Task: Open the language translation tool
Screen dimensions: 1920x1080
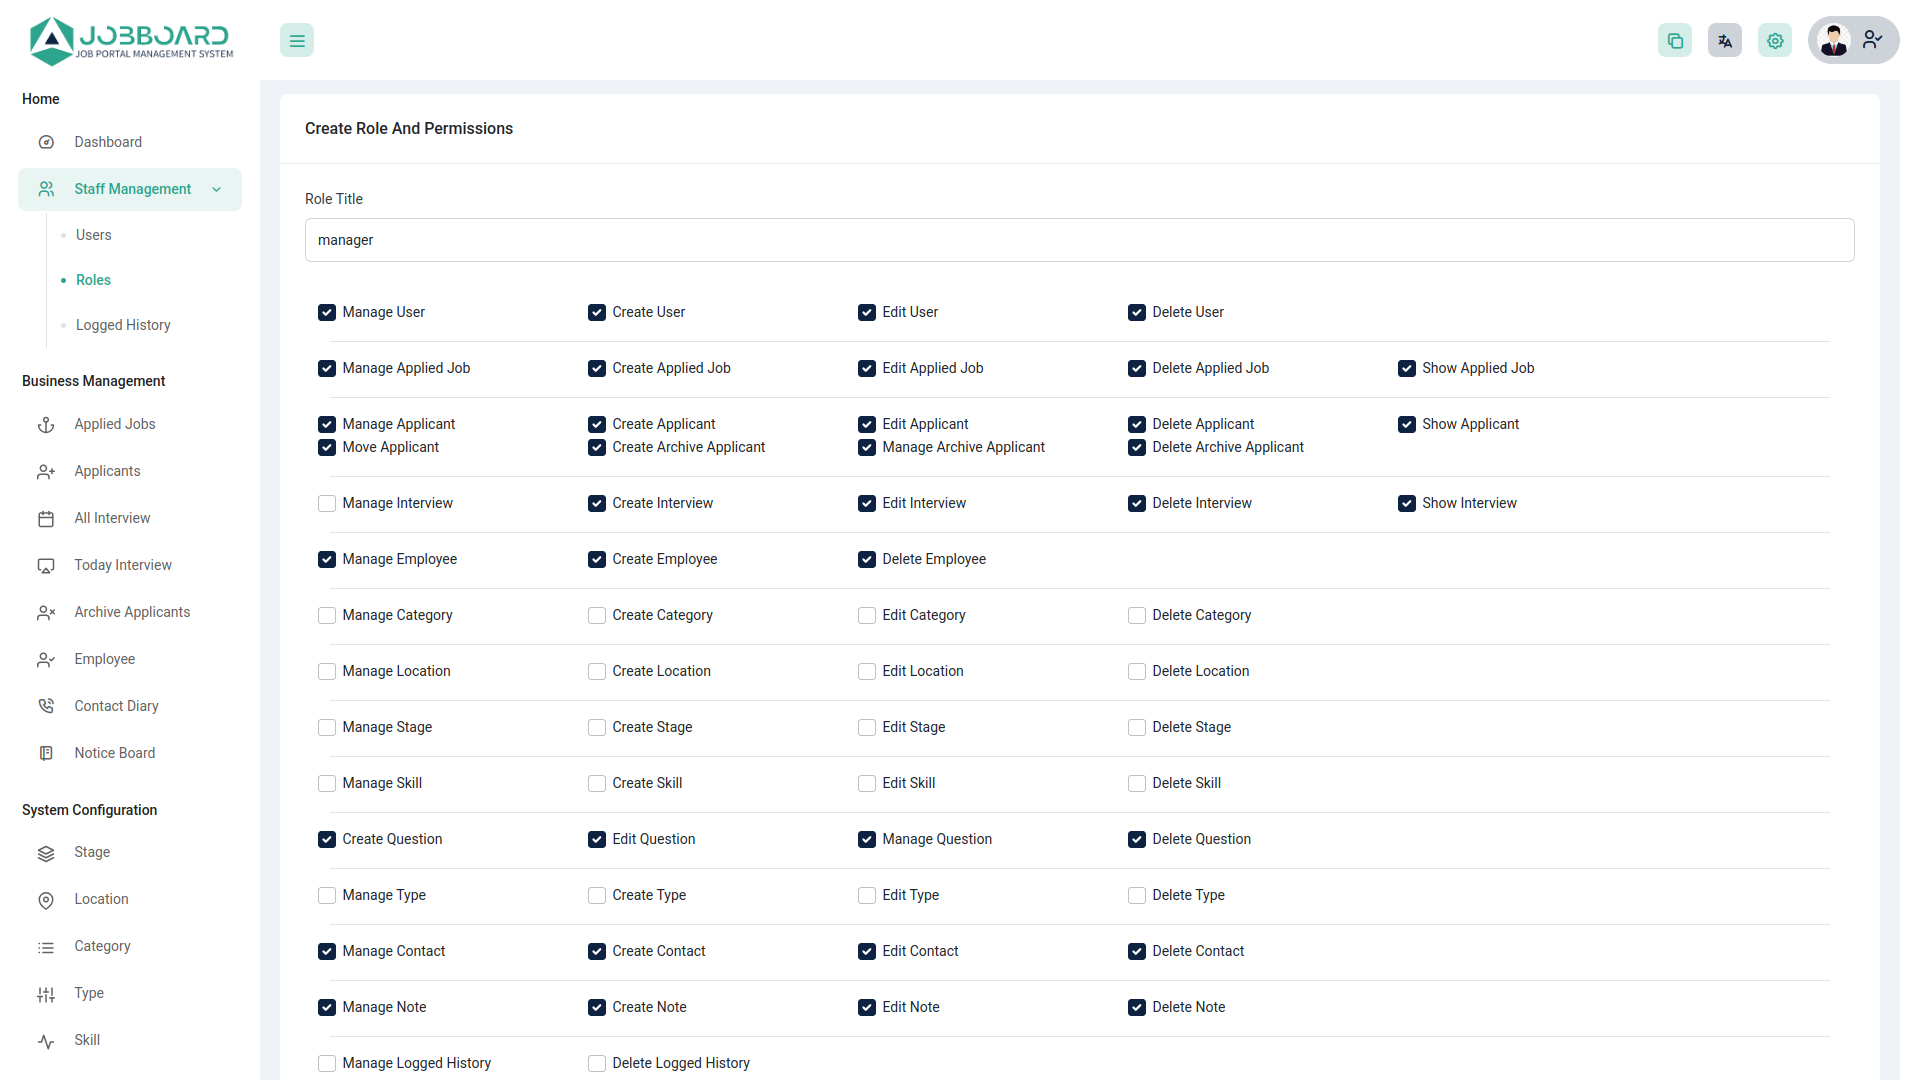Action: tap(1724, 40)
